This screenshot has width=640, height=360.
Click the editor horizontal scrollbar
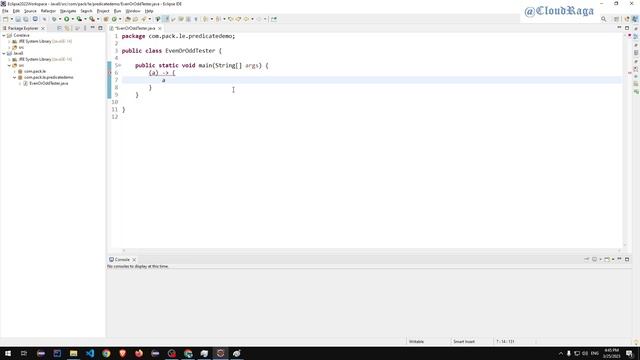click(371, 251)
